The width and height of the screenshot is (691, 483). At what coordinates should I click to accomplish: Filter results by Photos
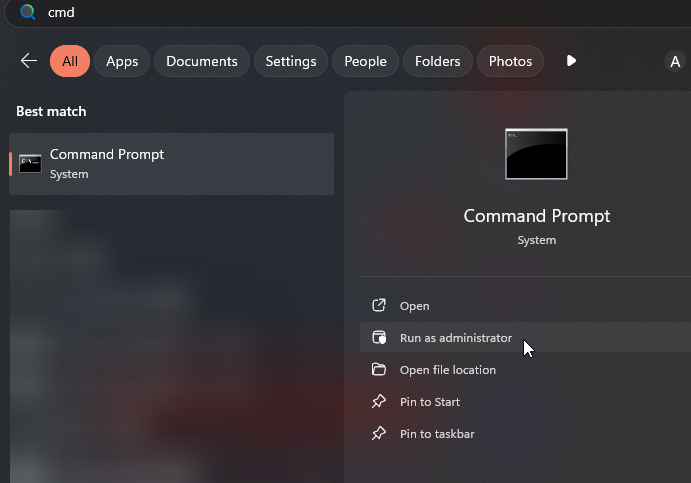510,61
